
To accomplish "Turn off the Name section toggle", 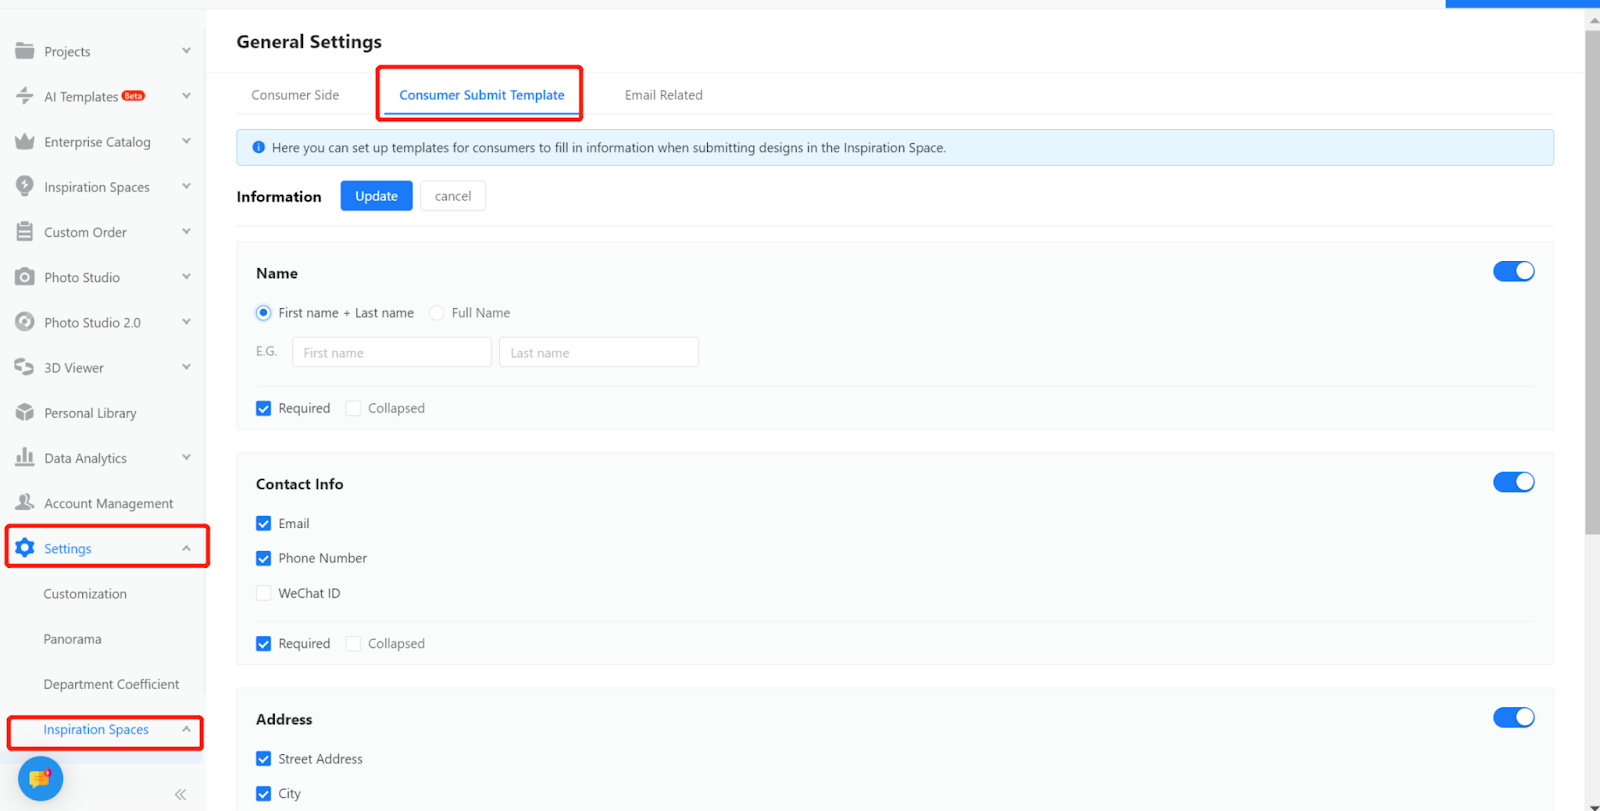I will (1513, 272).
